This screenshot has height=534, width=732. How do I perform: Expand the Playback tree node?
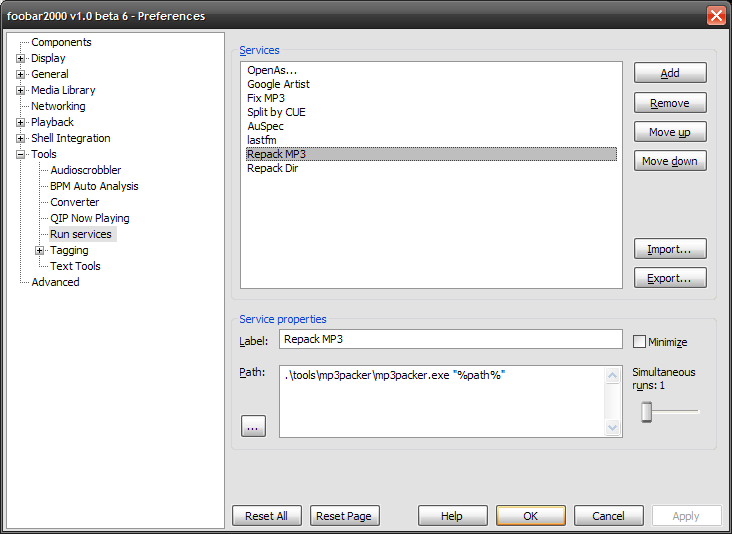tap(21, 123)
